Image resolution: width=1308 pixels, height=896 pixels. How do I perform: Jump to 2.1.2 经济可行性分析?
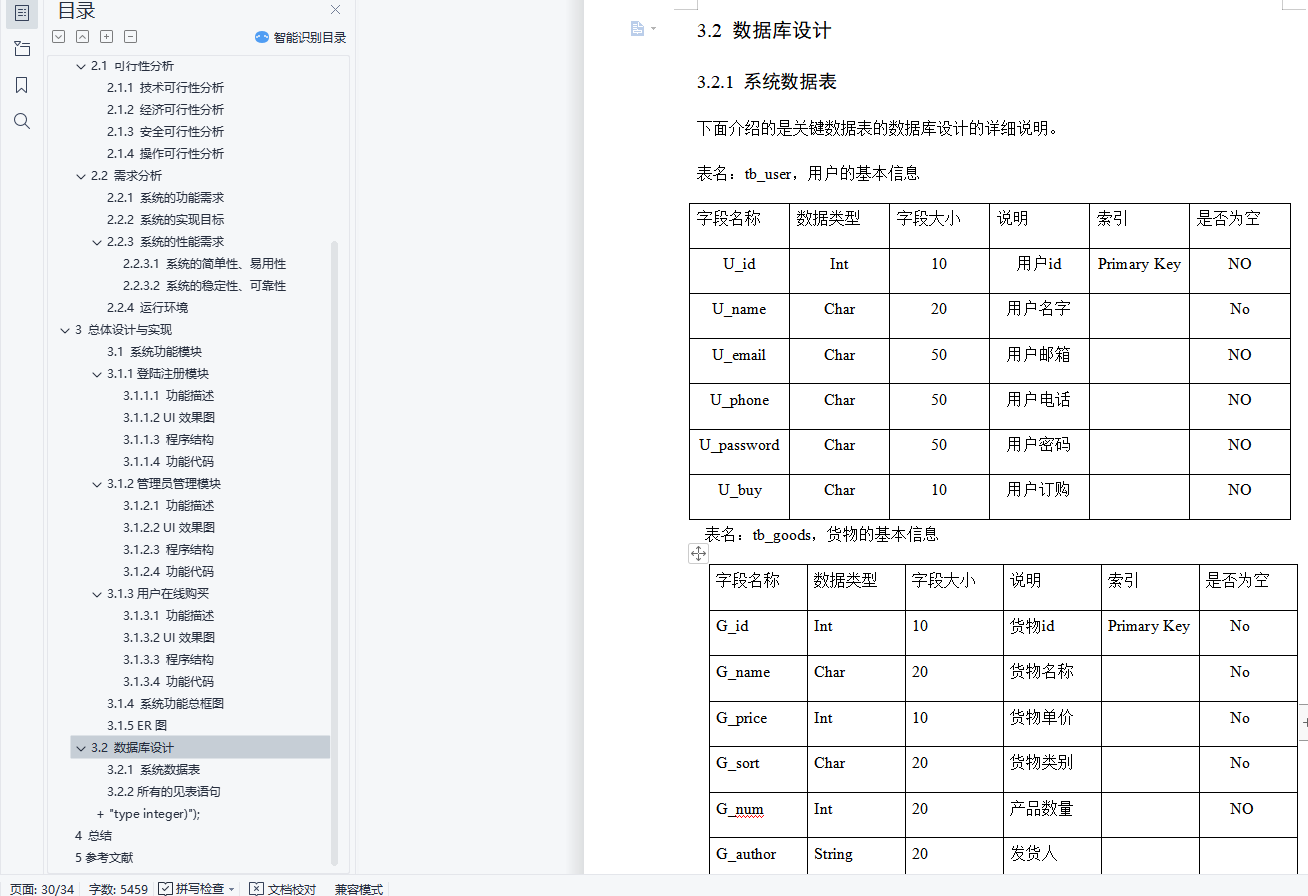click(x=165, y=110)
